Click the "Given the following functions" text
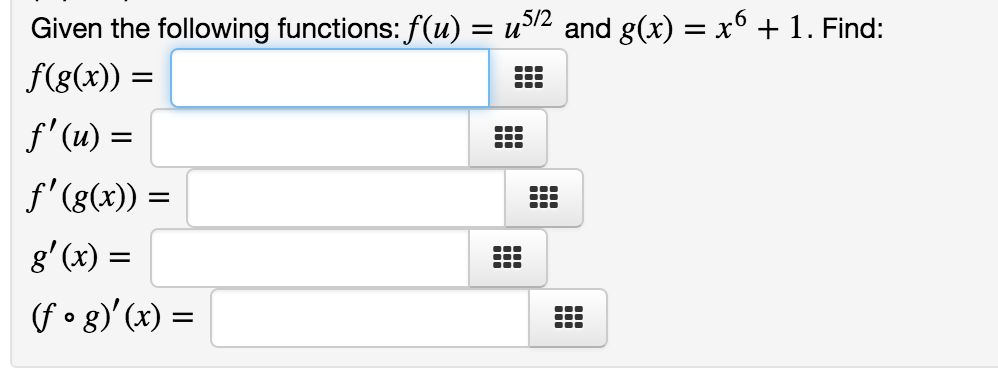The width and height of the screenshot is (998, 374). [215, 29]
